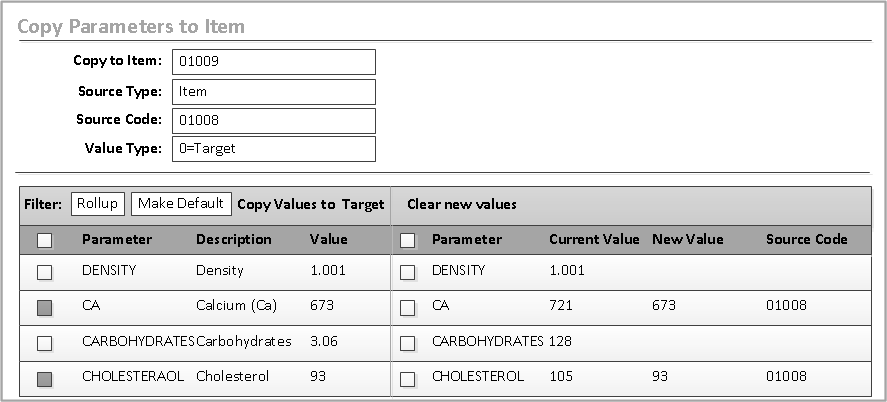Check the CARBOHYDRATES checkbox in right table
This screenshot has width=887, height=402.
click(x=407, y=343)
